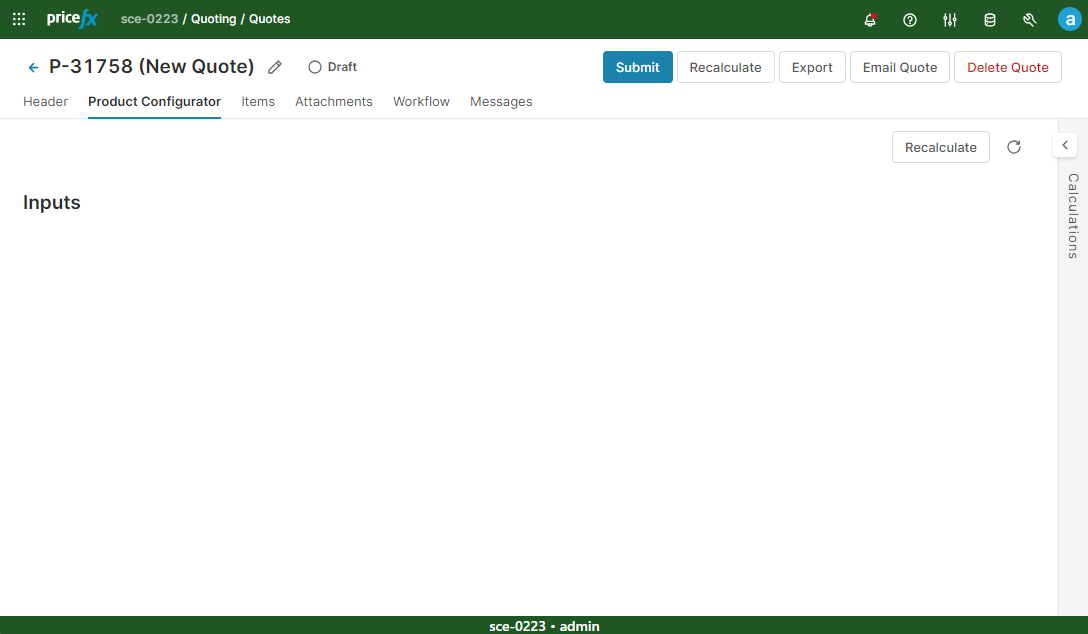Click the sce-0223 breadcrumb
Image resolution: width=1088 pixels, height=634 pixels.
click(x=149, y=19)
